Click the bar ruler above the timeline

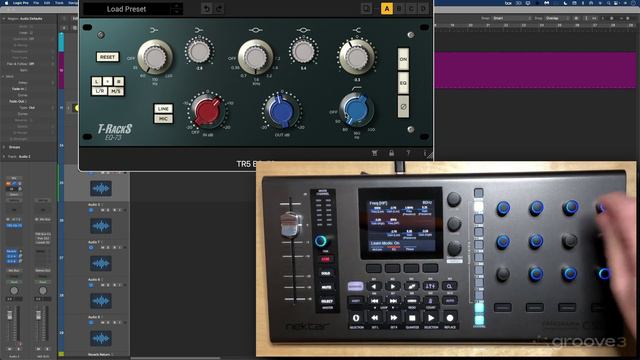point(536,25)
